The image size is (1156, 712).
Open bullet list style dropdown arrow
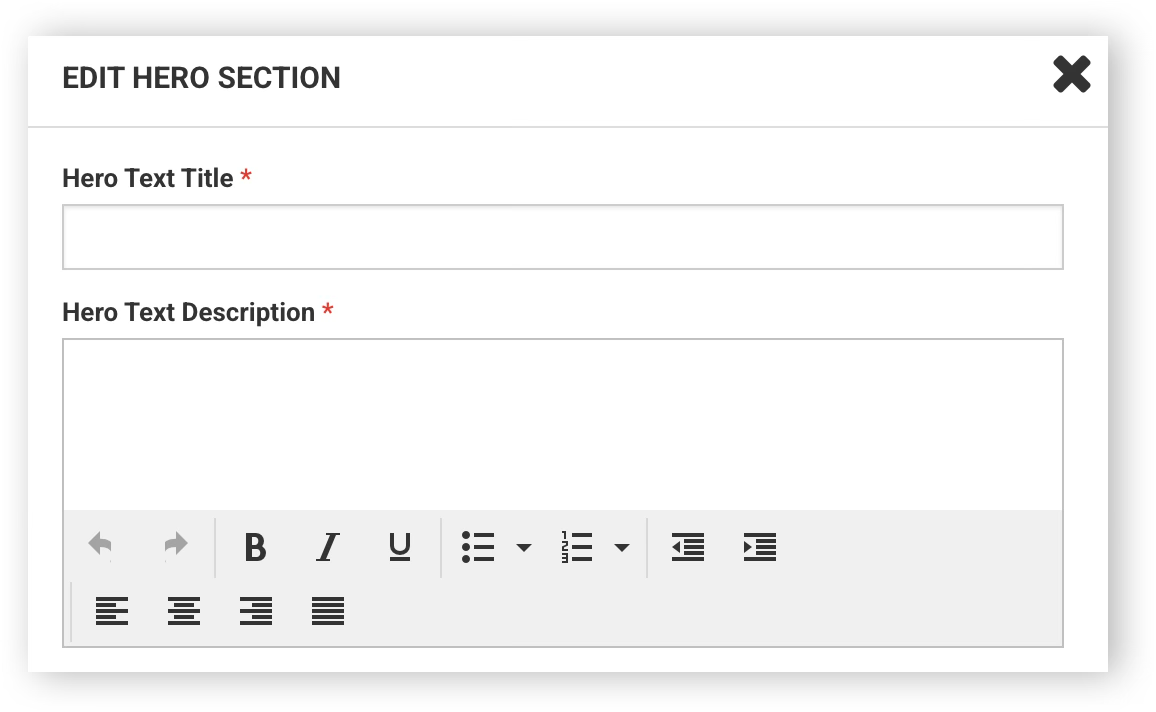[523, 548]
